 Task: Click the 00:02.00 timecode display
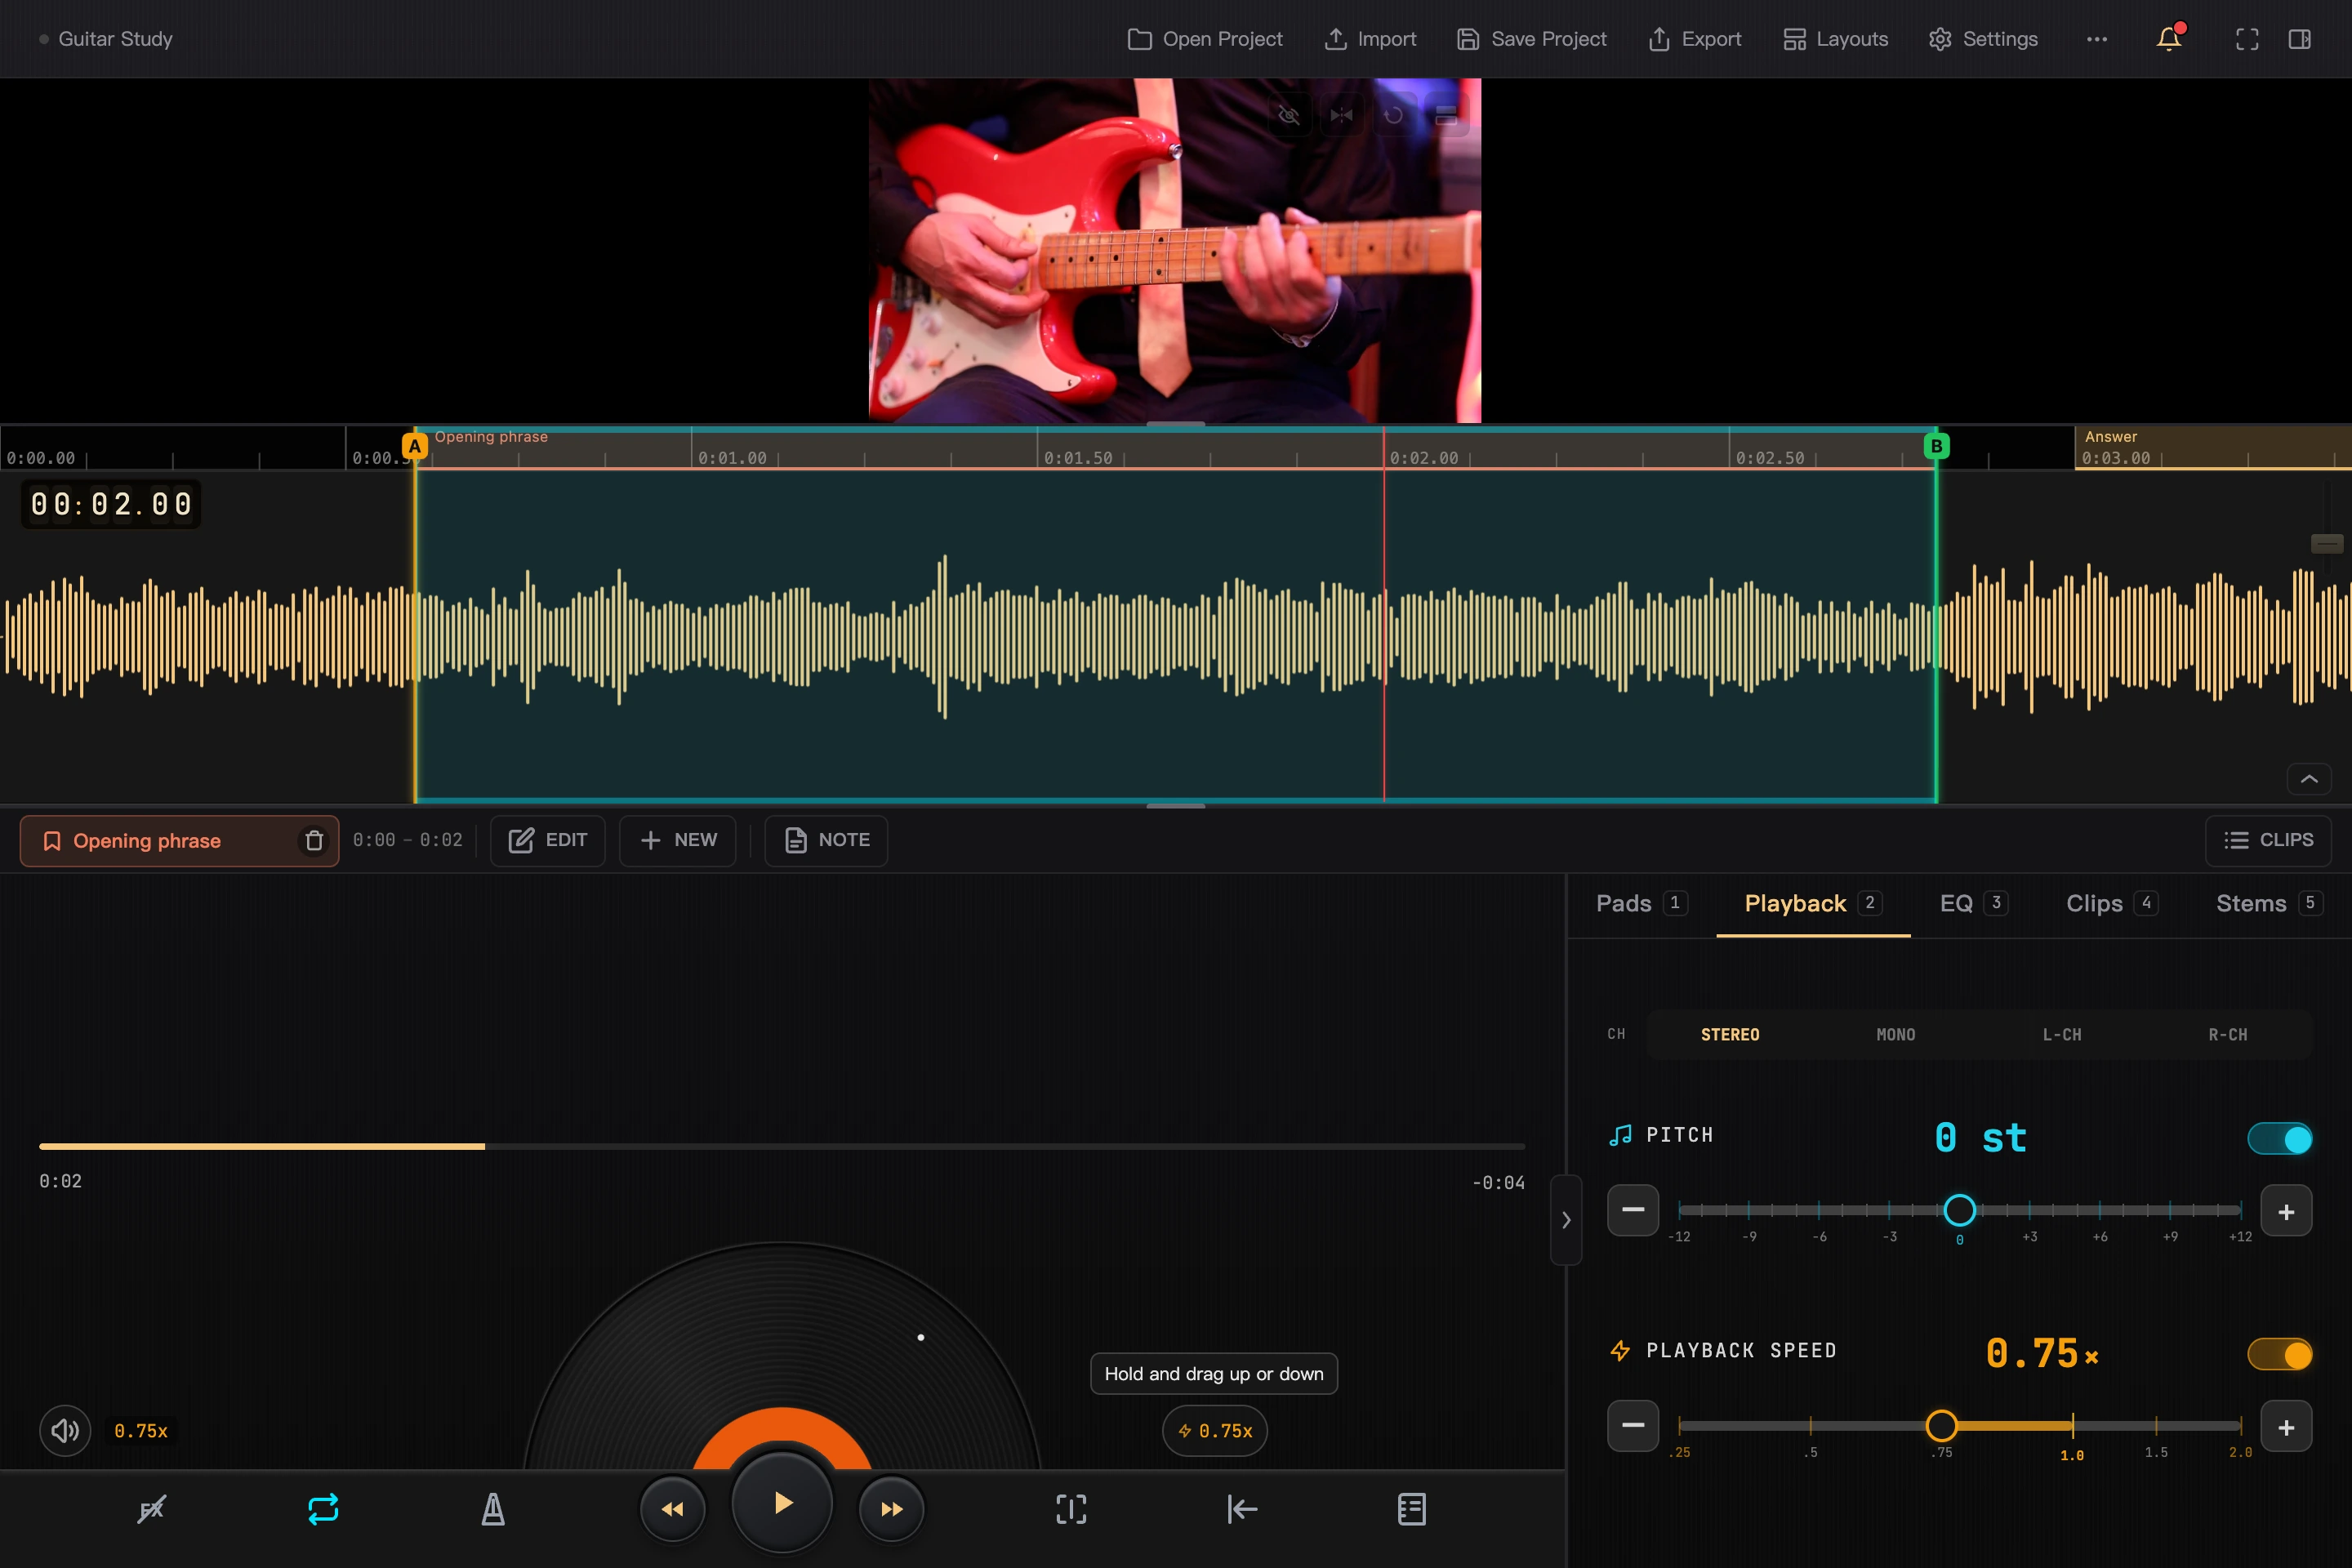111,504
